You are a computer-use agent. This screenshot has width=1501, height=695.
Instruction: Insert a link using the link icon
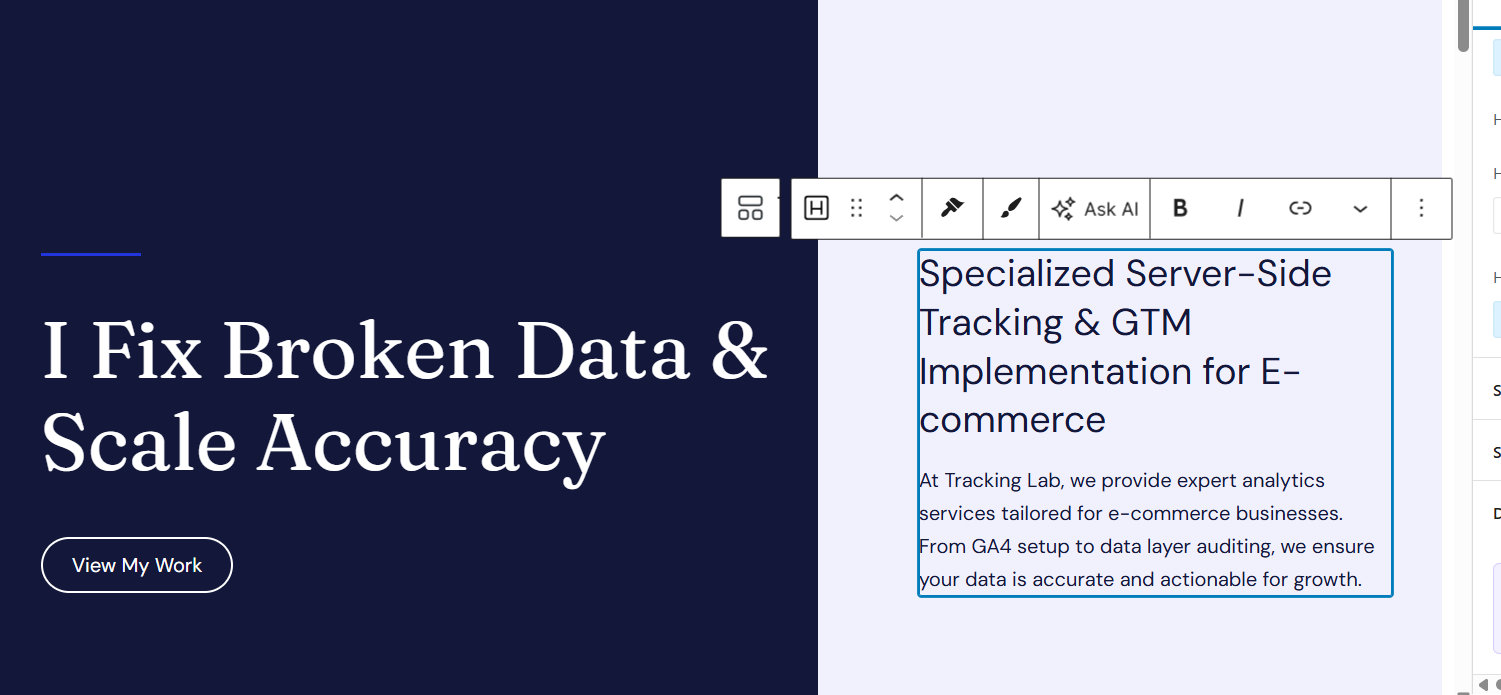(x=1300, y=208)
